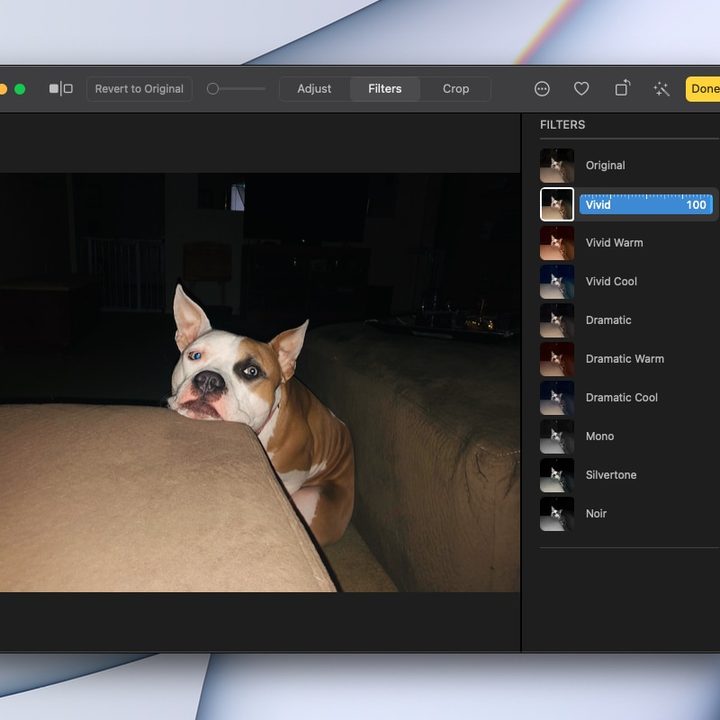
Task: Set Vivid filter intensity slider
Action: (x=646, y=204)
